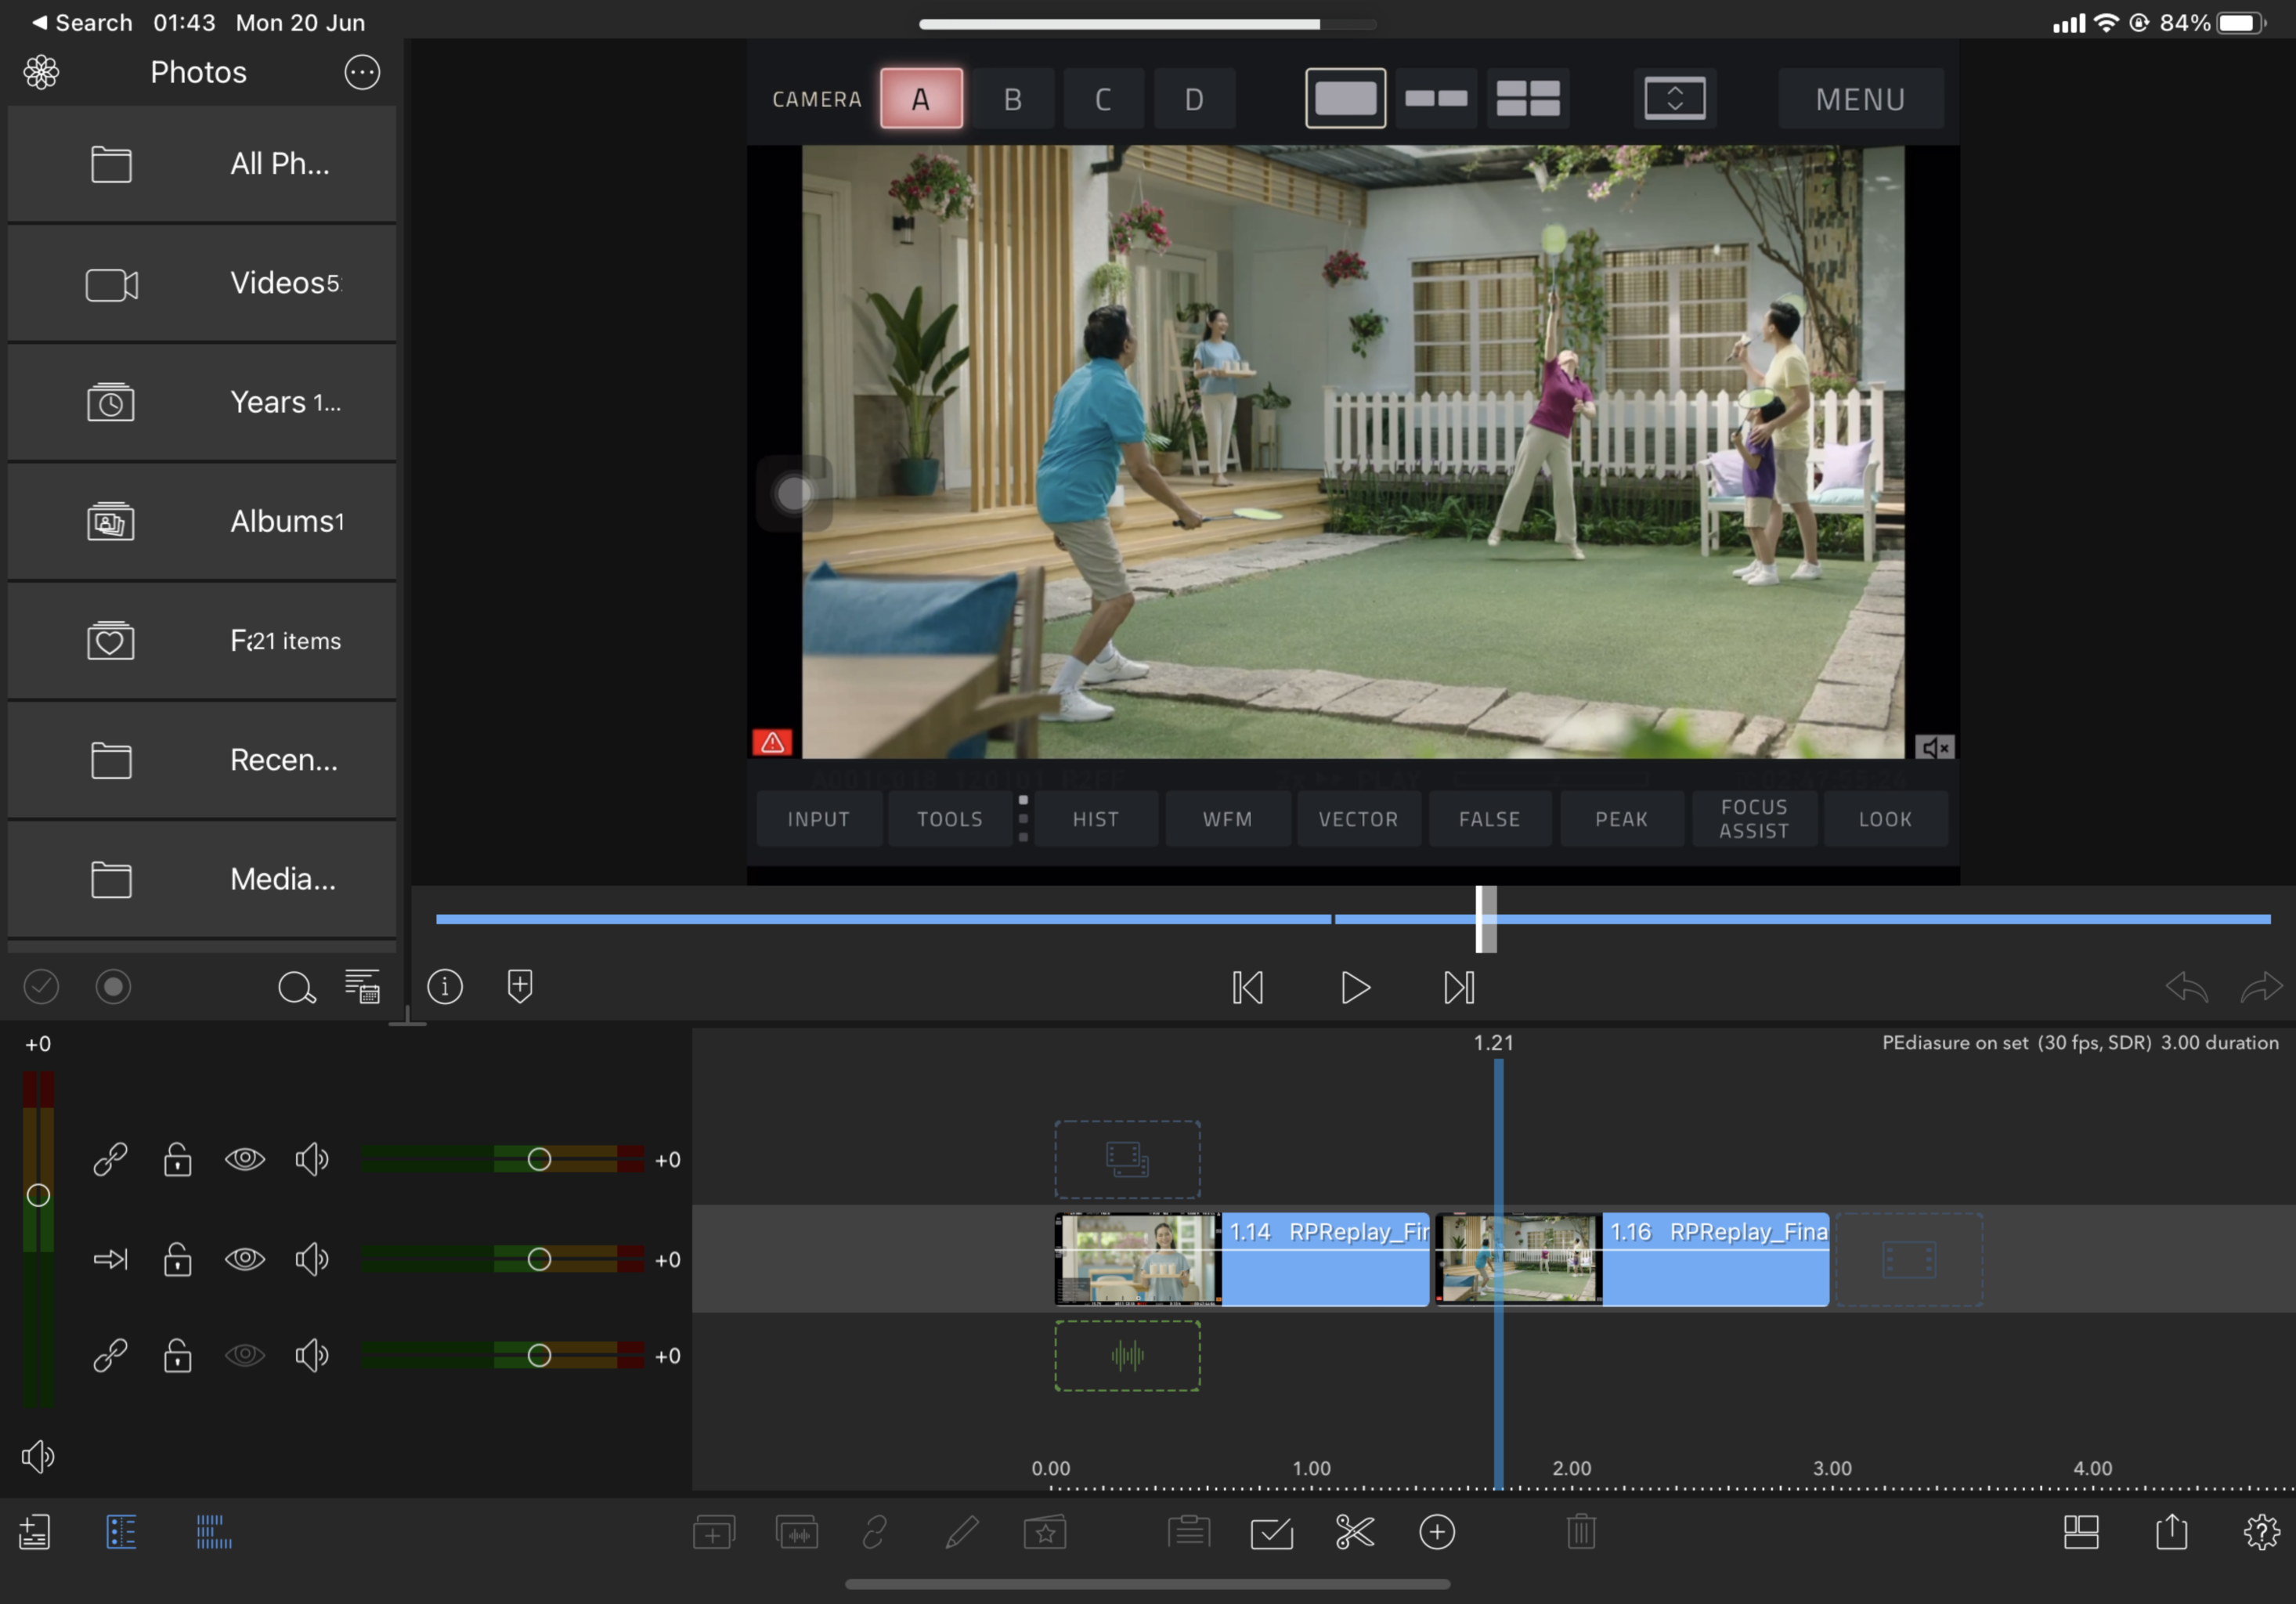2296x1604 pixels.
Task: Toggle lock on top overlay track
Action: [x=178, y=1159]
